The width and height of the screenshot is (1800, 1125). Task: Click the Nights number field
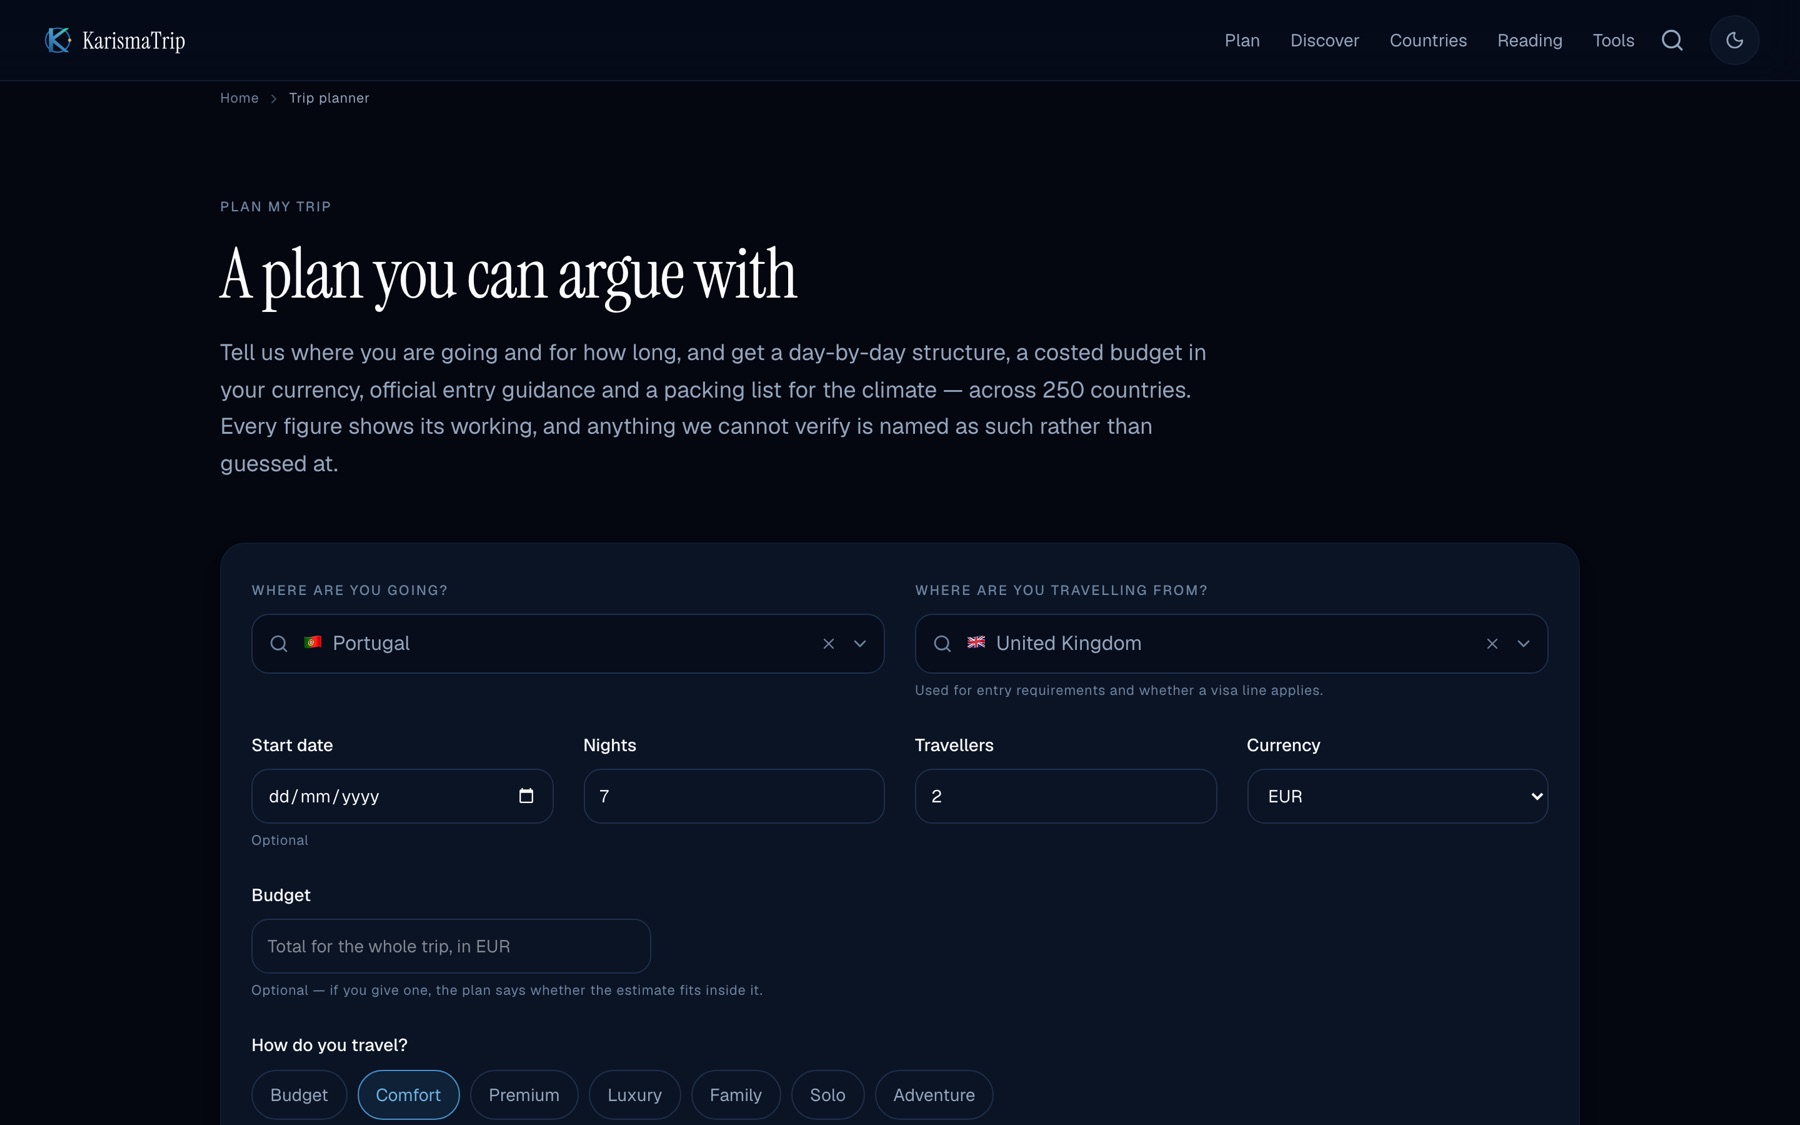734,796
